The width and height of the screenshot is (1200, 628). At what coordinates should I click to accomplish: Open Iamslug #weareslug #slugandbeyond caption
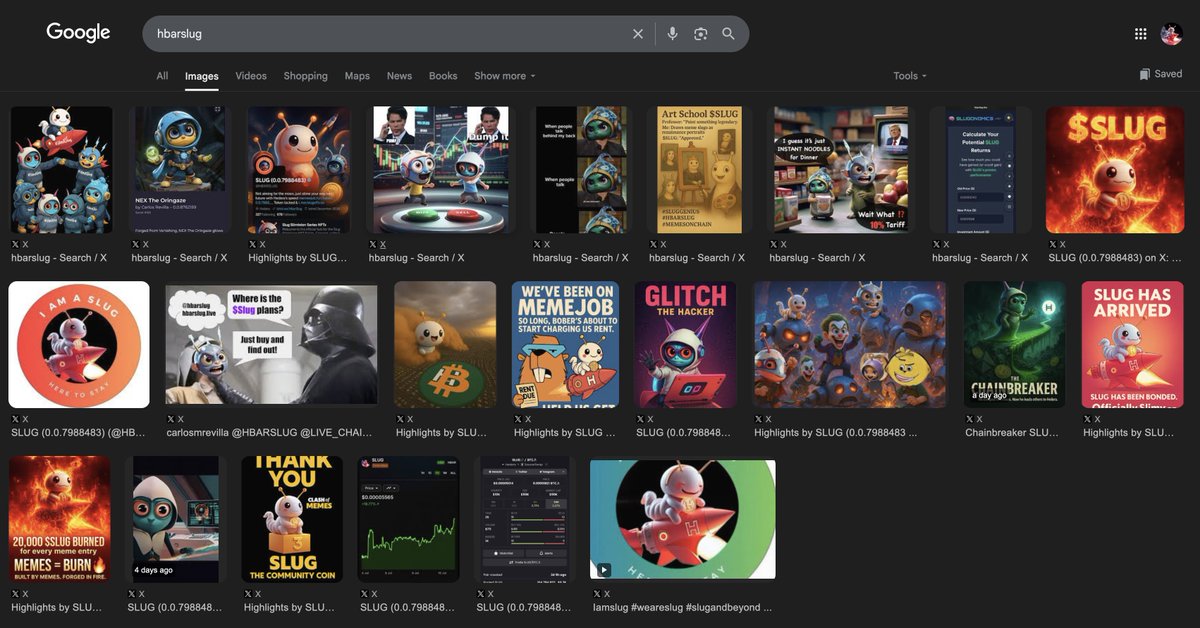click(x=682, y=608)
